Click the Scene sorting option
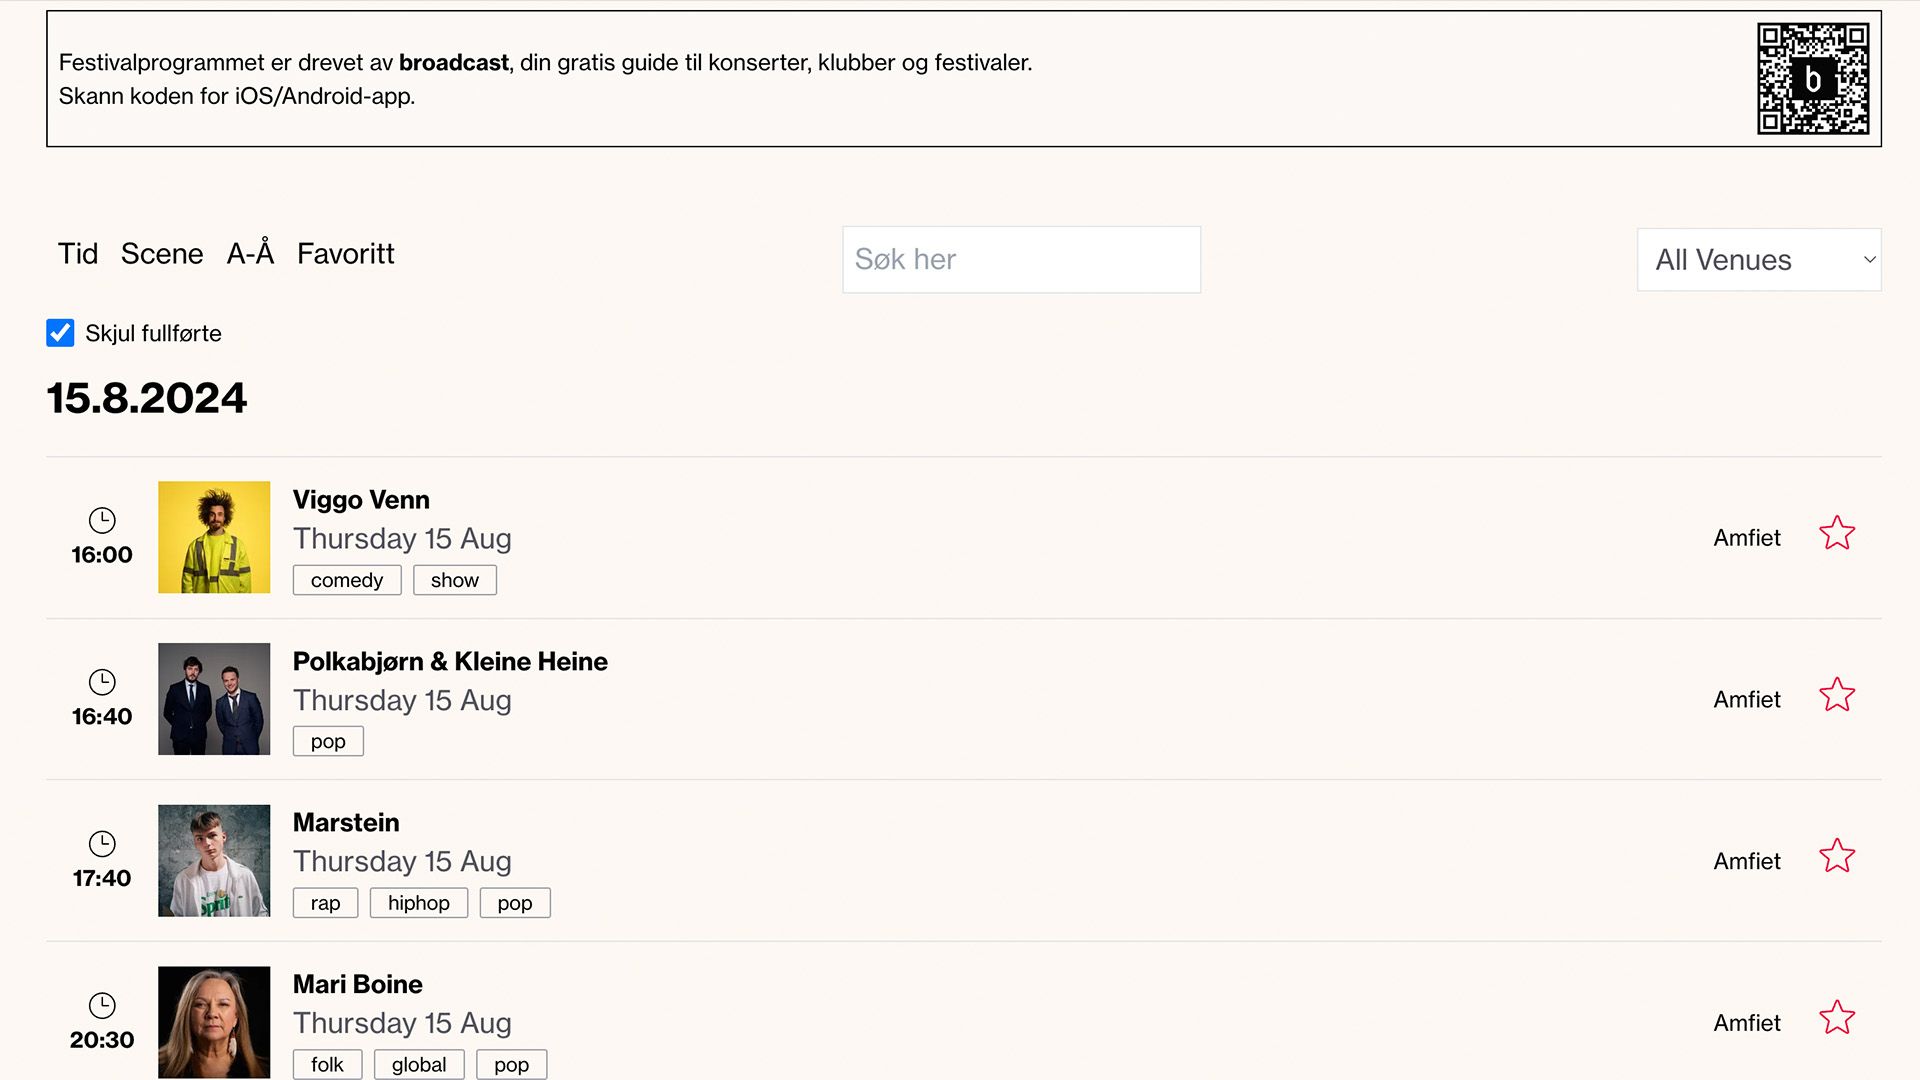Viewport: 1920px width, 1080px height. pyautogui.click(x=161, y=253)
